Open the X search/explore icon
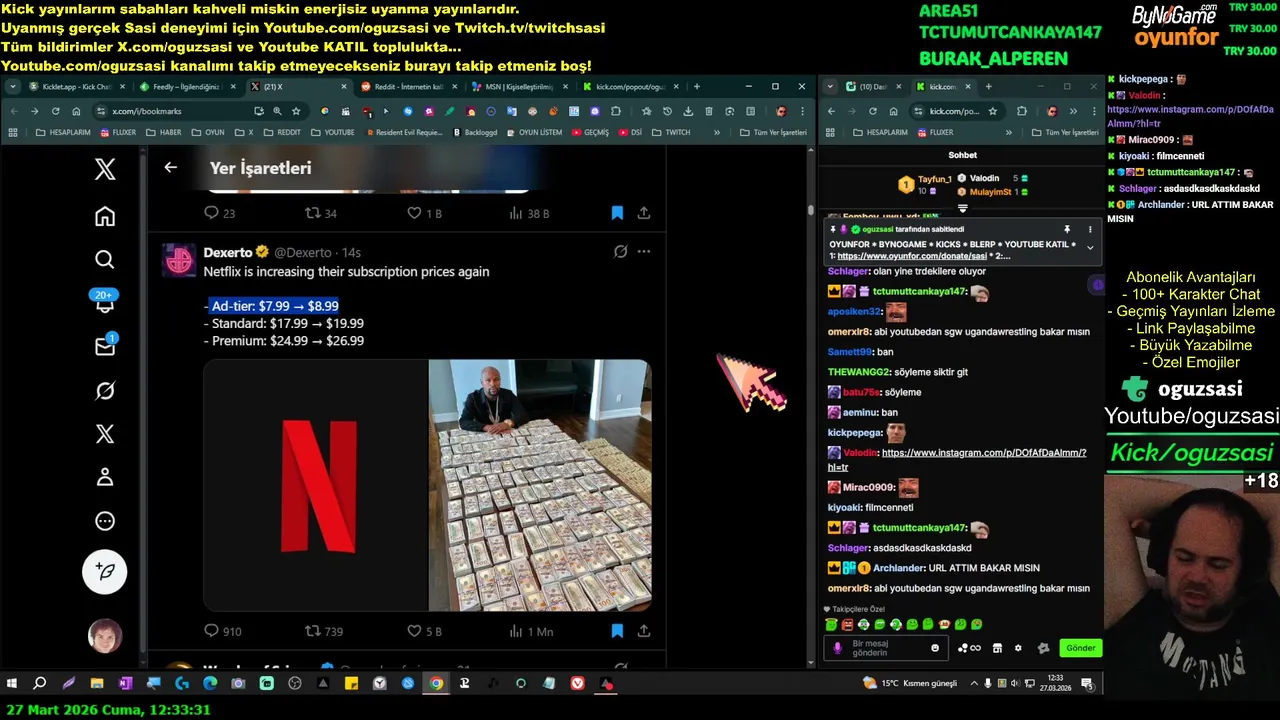 105,260
